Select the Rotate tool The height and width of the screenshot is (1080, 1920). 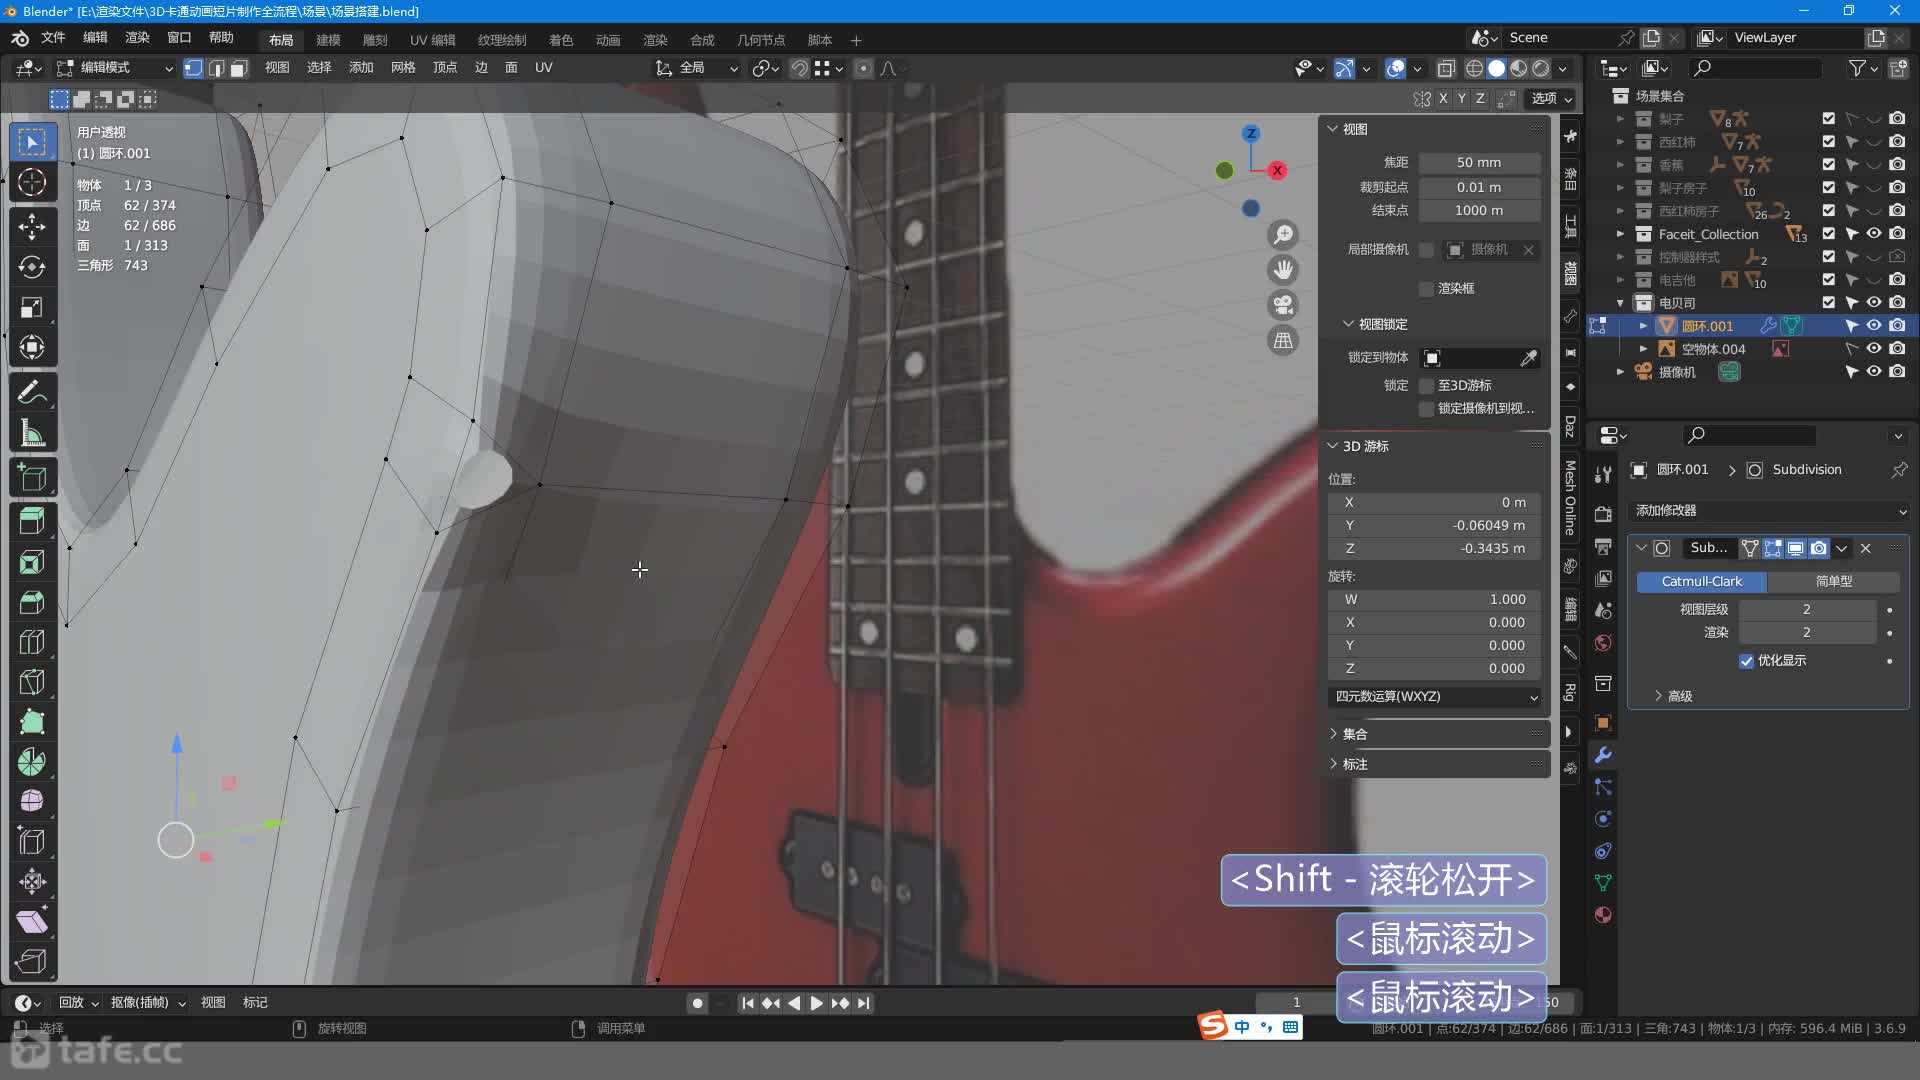tap(32, 267)
